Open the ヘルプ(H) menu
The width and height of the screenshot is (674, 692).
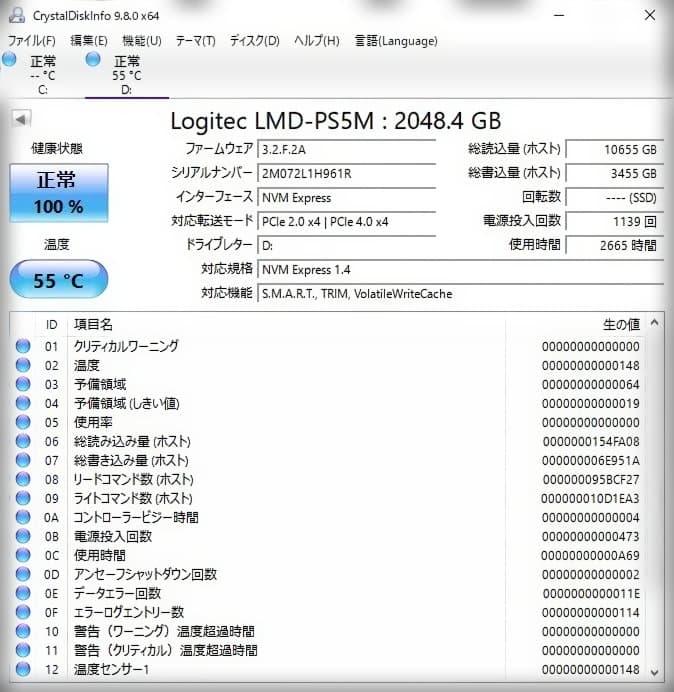(316, 41)
